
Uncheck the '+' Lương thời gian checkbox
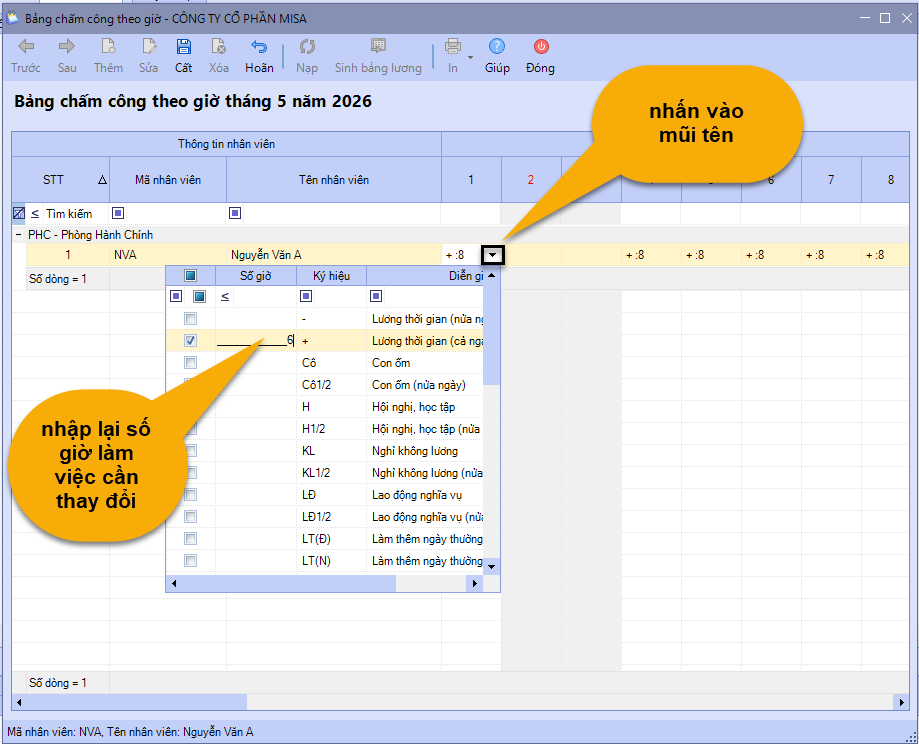coord(190,341)
